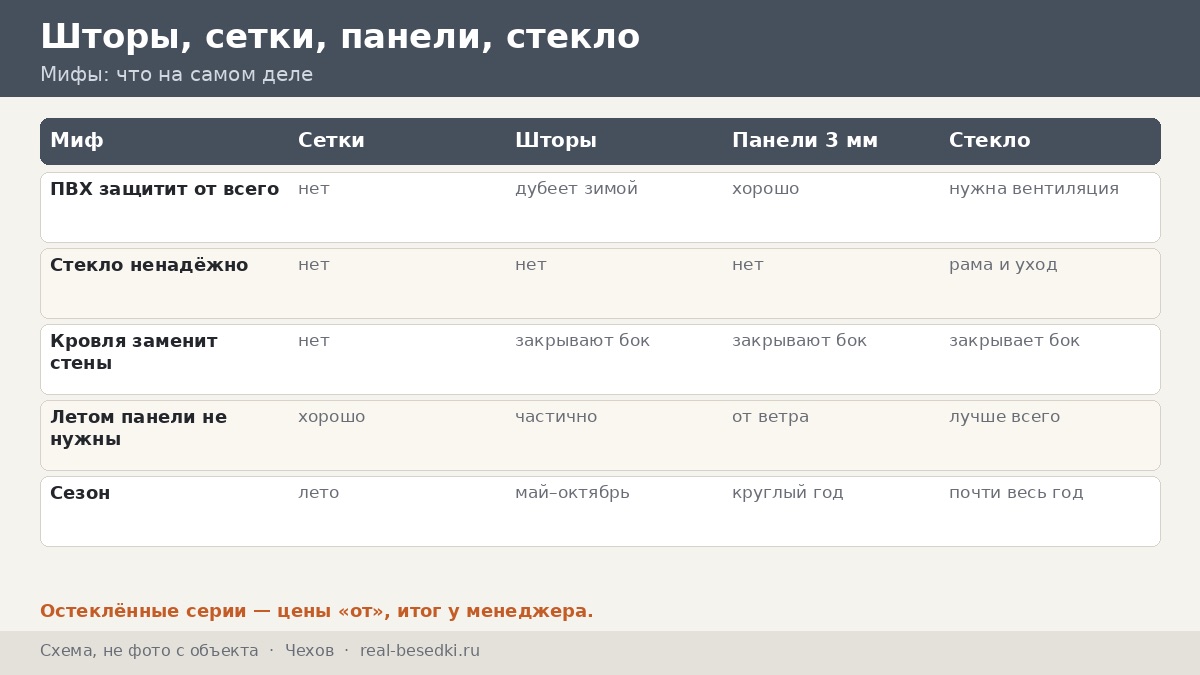Click the "Панели 3 мм" column header

click(805, 141)
